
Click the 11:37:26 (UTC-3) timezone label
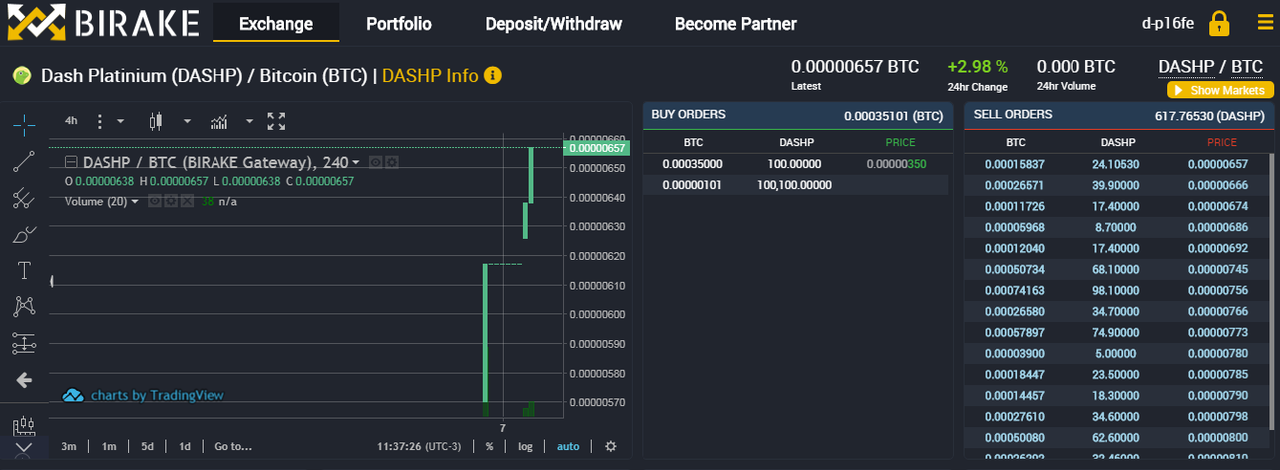419,446
